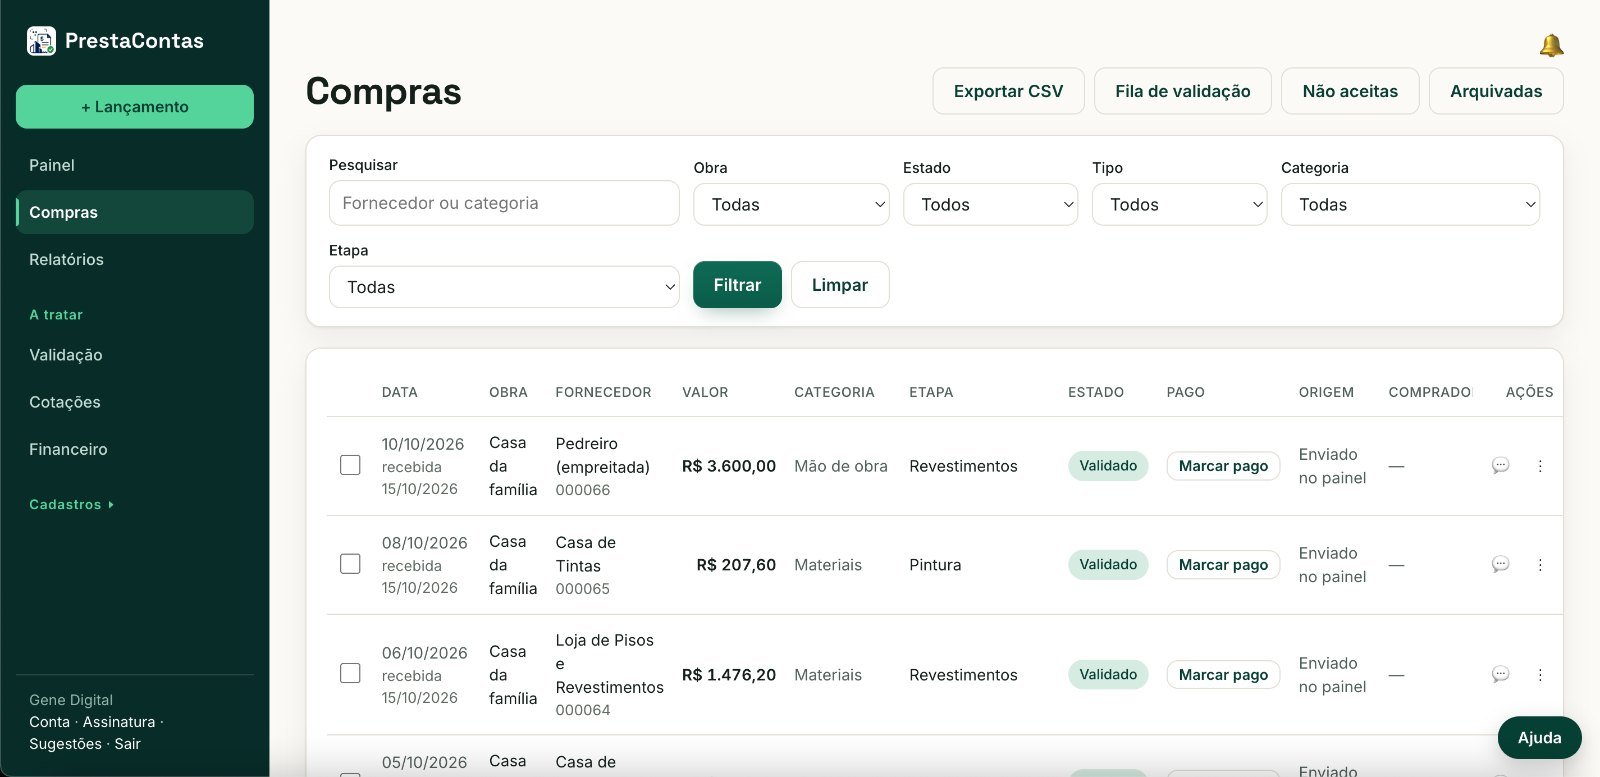1600x777 pixels.
Task: Select checkbox for 10/10/2026 purchase
Action: (x=350, y=465)
